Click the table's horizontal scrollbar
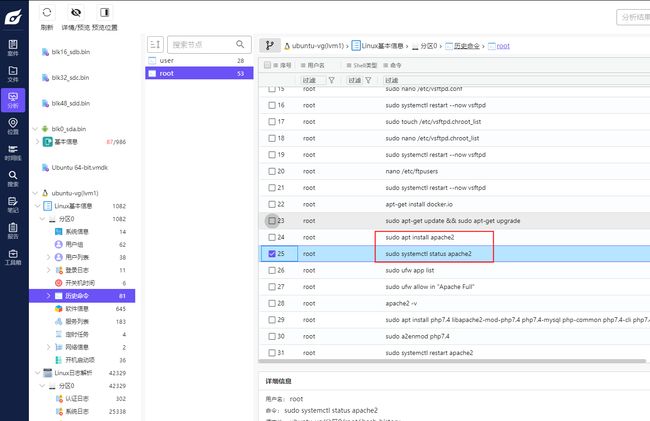This screenshot has width=650, height=421. [452, 361]
